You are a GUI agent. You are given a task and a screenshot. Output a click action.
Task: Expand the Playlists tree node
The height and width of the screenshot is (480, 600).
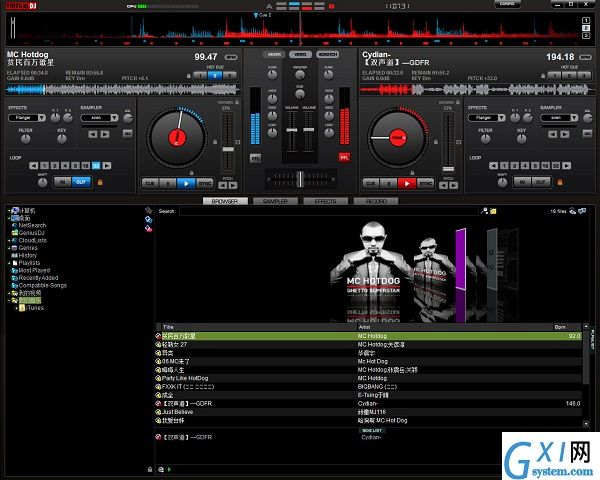pyautogui.click(x=9, y=263)
